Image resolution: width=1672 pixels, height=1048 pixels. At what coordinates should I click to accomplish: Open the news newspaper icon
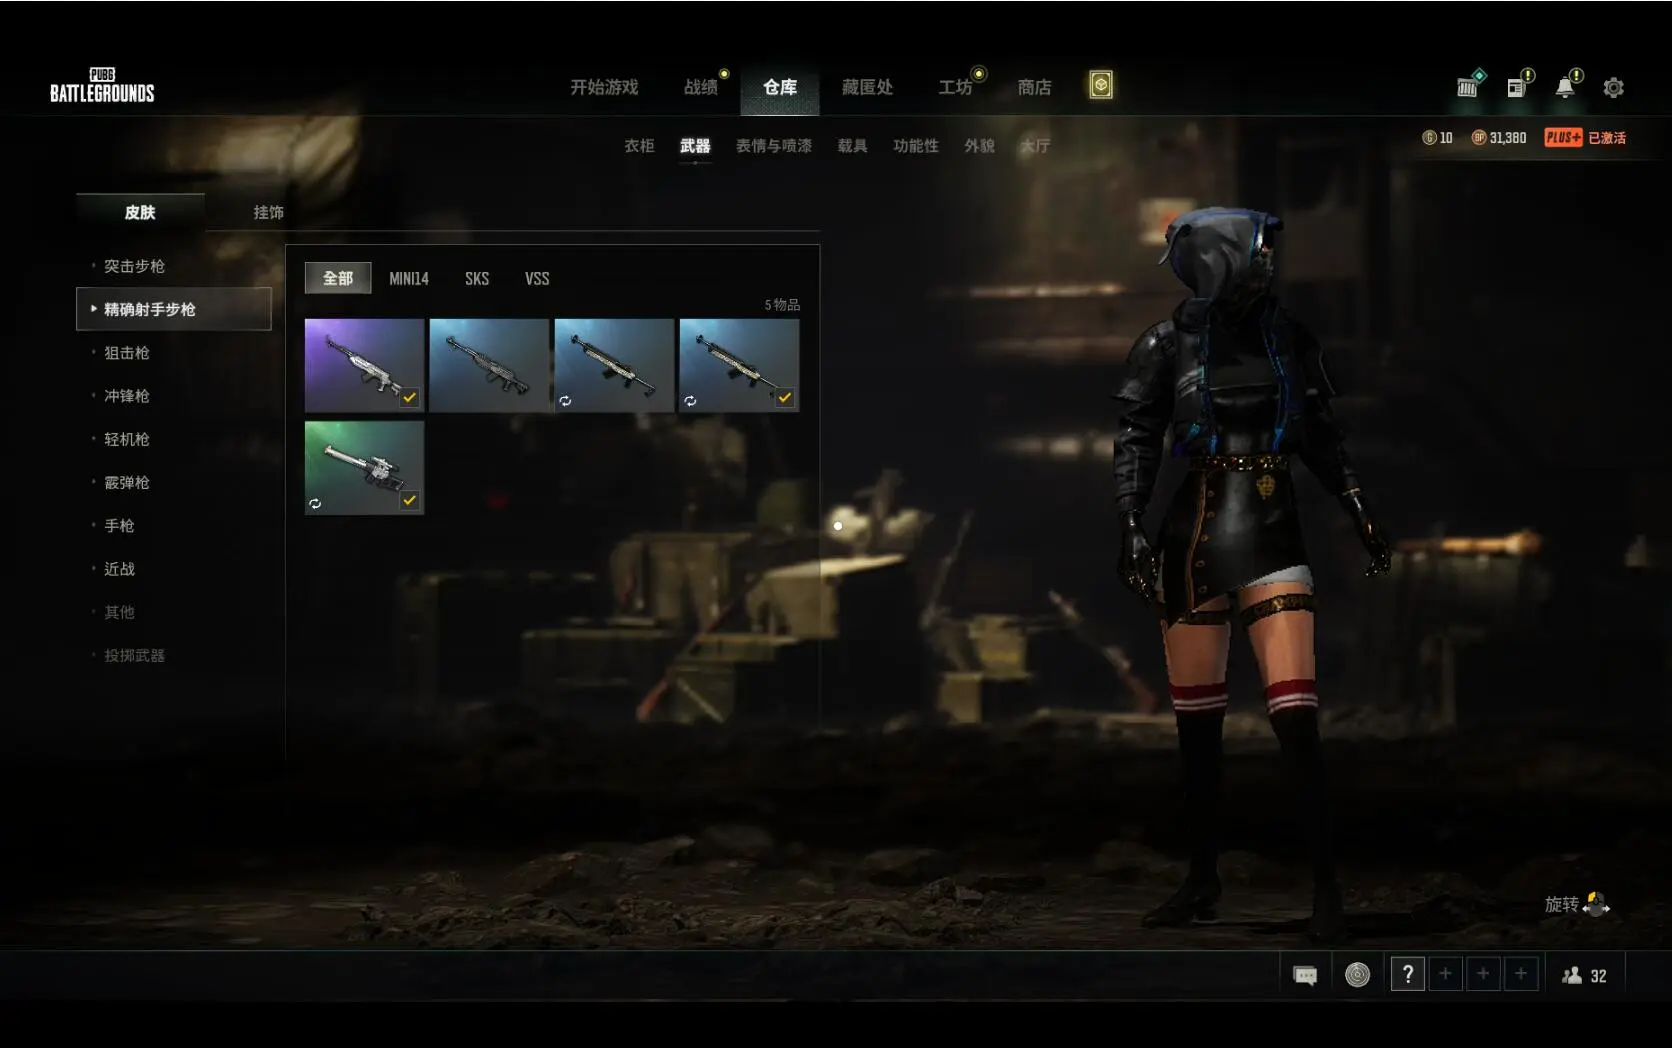coord(1516,87)
